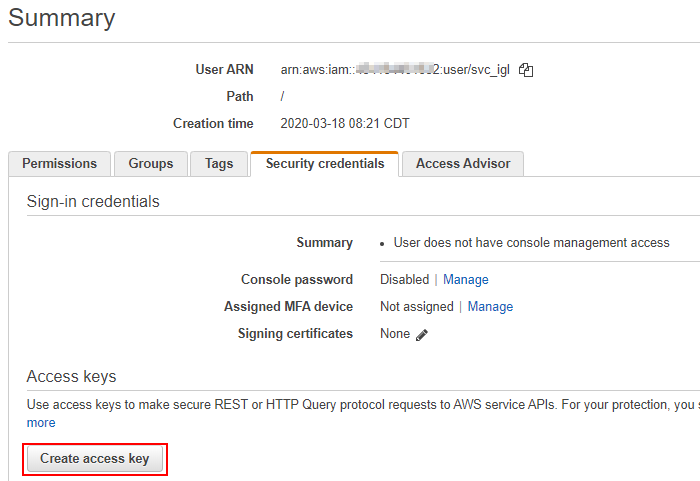The image size is (700, 481).
Task: Manage the console password
Action: [x=465, y=280]
